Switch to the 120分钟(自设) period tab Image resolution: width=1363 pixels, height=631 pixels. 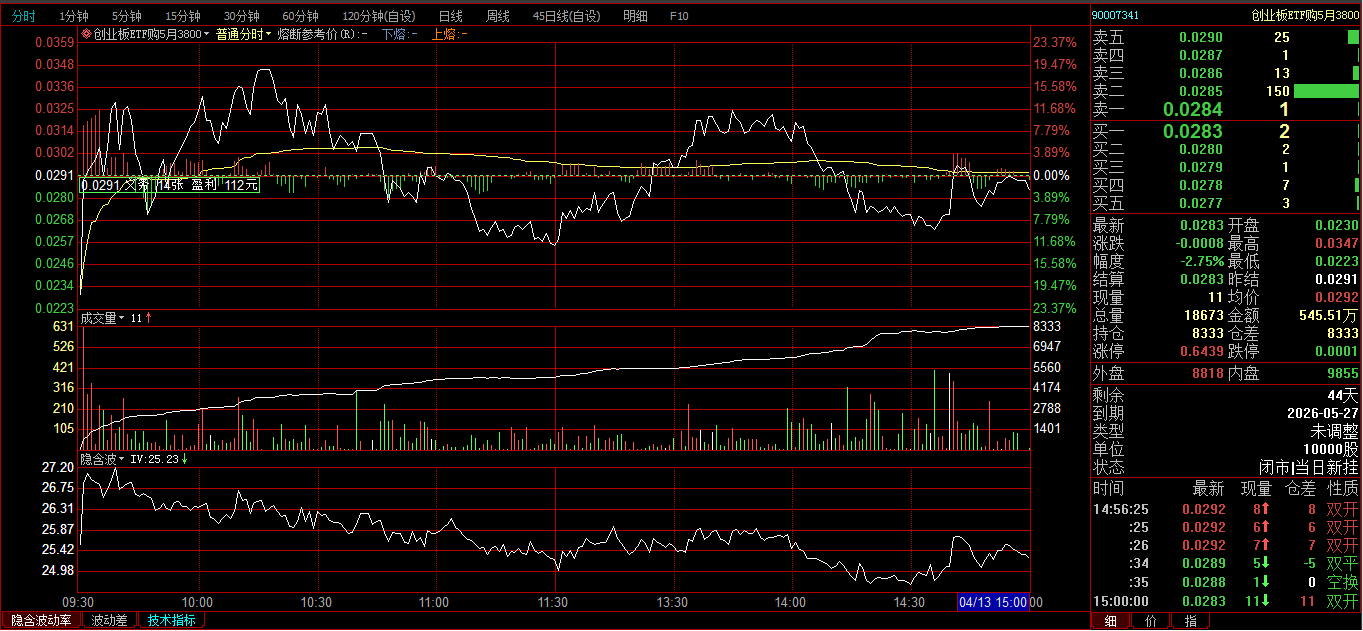(379, 16)
